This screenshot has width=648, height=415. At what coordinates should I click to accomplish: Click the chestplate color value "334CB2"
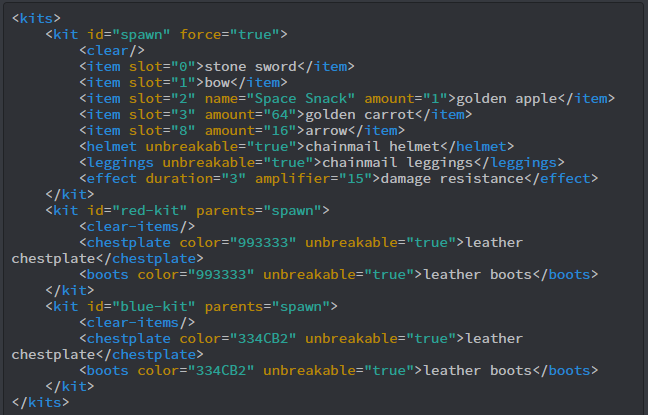[x=263, y=339]
